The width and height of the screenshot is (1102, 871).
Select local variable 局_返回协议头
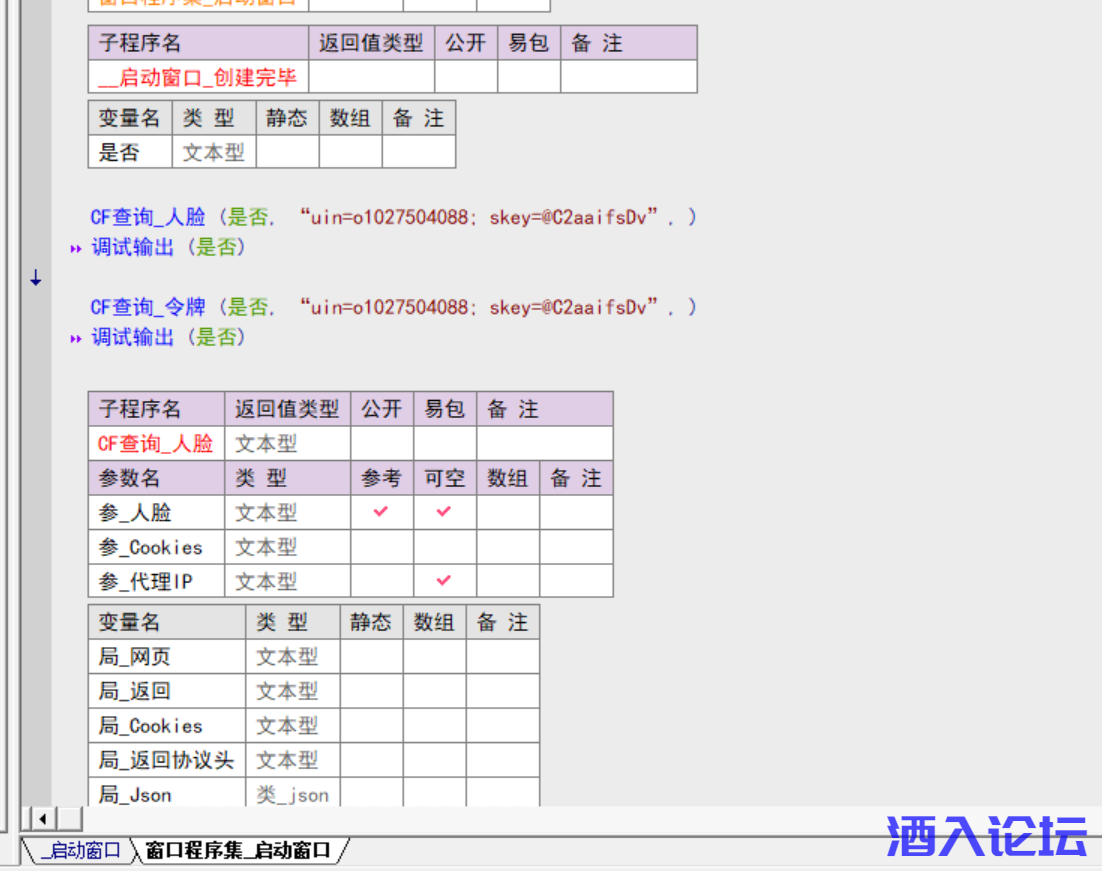pos(166,760)
